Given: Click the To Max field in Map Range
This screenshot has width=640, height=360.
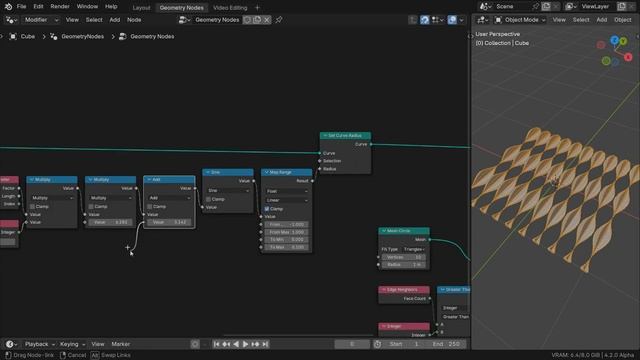Looking at the screenshot, I should coord(287,247).
